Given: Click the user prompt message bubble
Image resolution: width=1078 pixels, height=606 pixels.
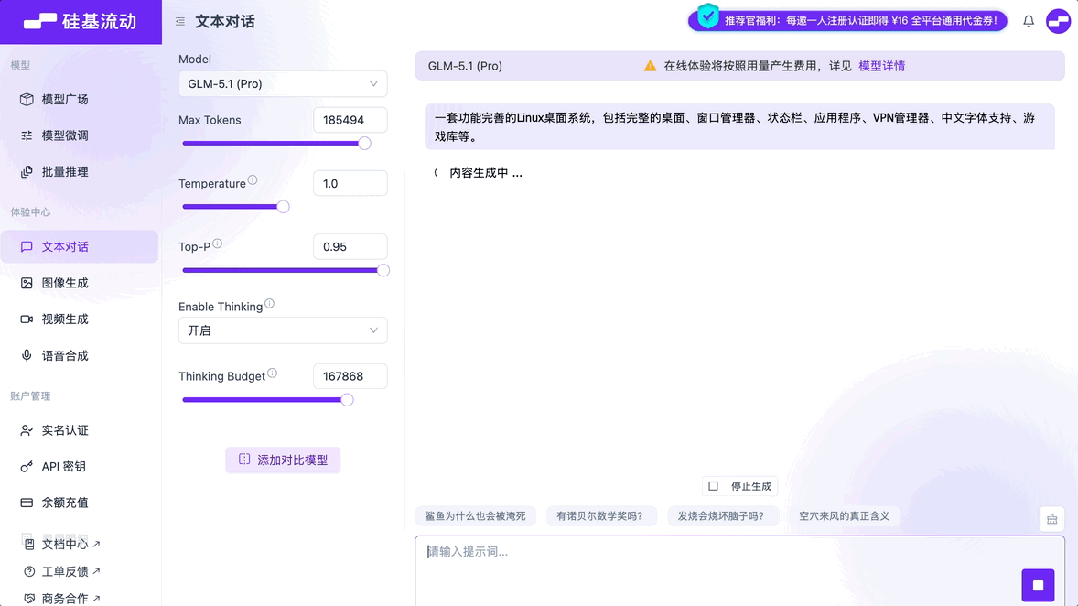Looking at the screenshot, I should point(740,127).
